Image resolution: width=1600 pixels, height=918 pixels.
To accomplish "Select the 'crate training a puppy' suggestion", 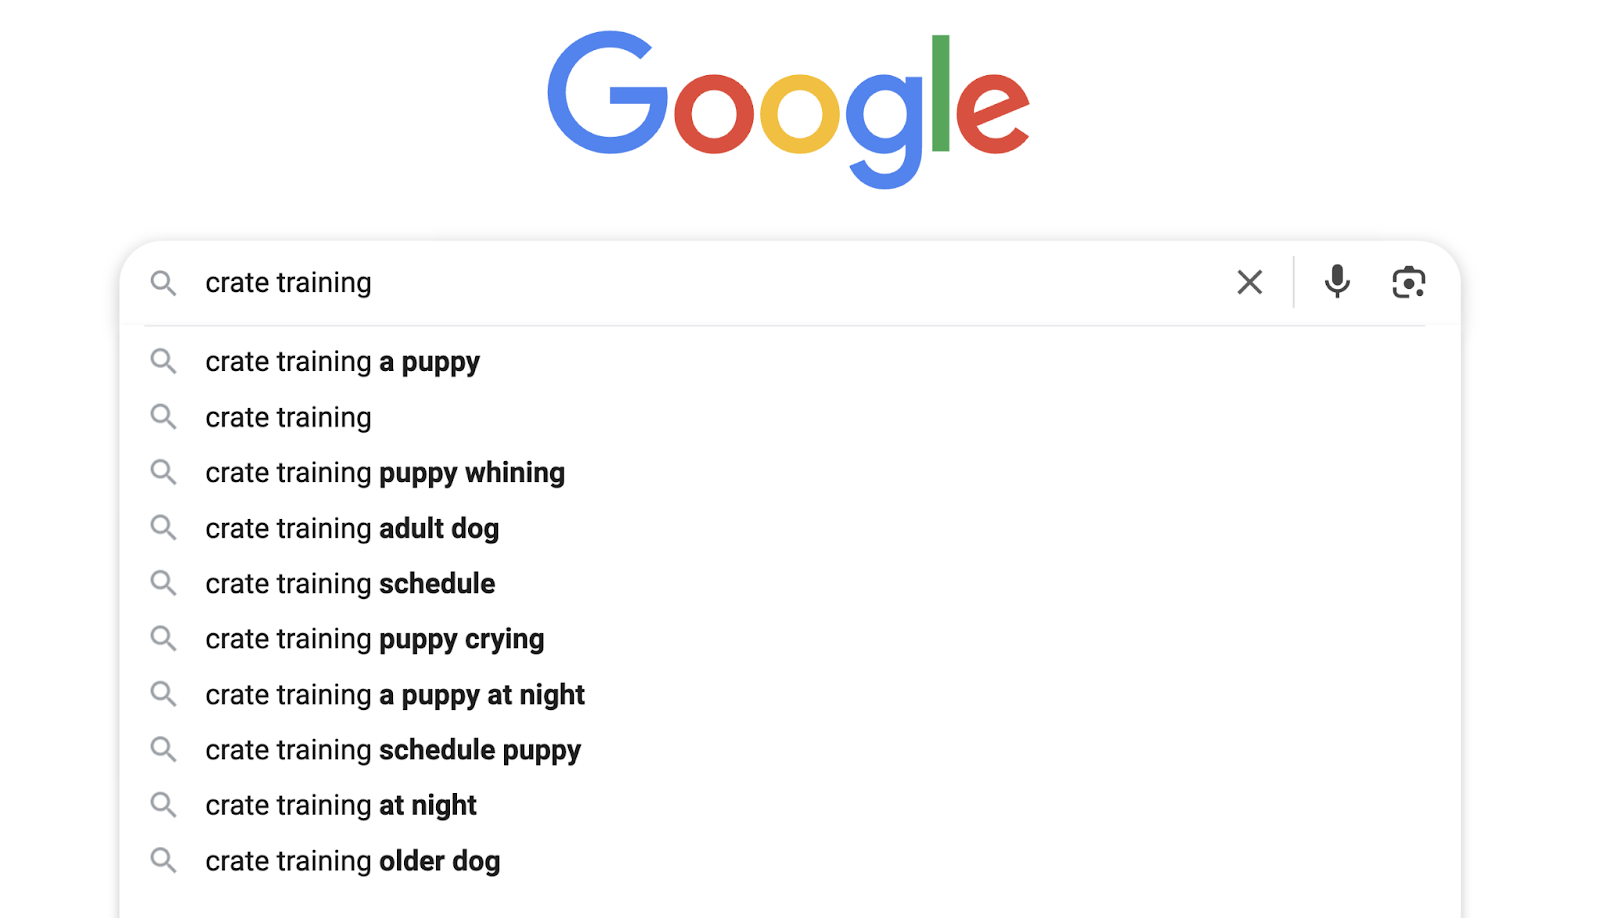I will point(342,361).
